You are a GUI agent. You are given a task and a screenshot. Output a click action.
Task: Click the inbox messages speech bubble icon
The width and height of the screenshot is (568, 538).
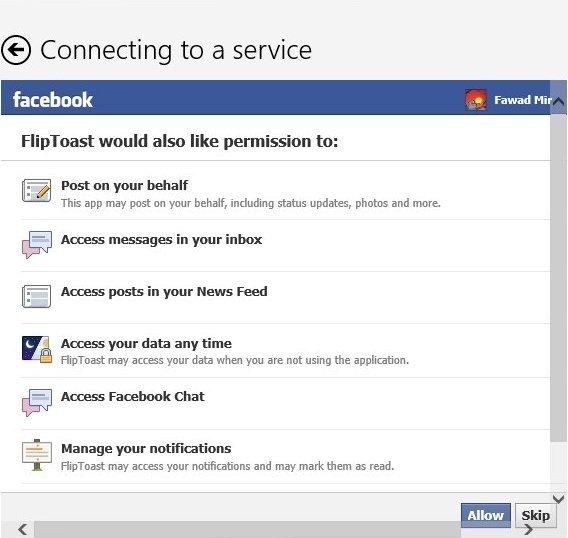click(x=37, y=245)
